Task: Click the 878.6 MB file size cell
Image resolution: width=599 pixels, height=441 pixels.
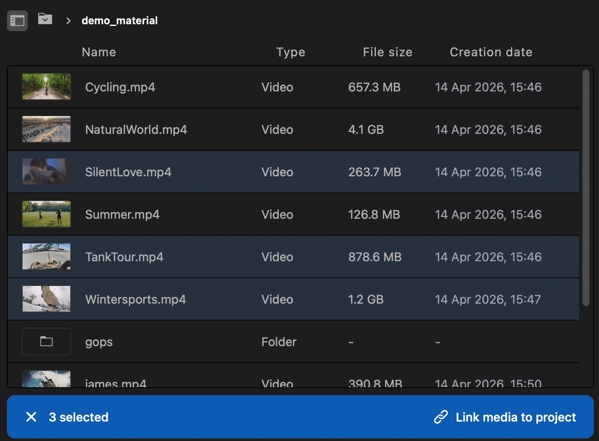Action: point(375,257)
